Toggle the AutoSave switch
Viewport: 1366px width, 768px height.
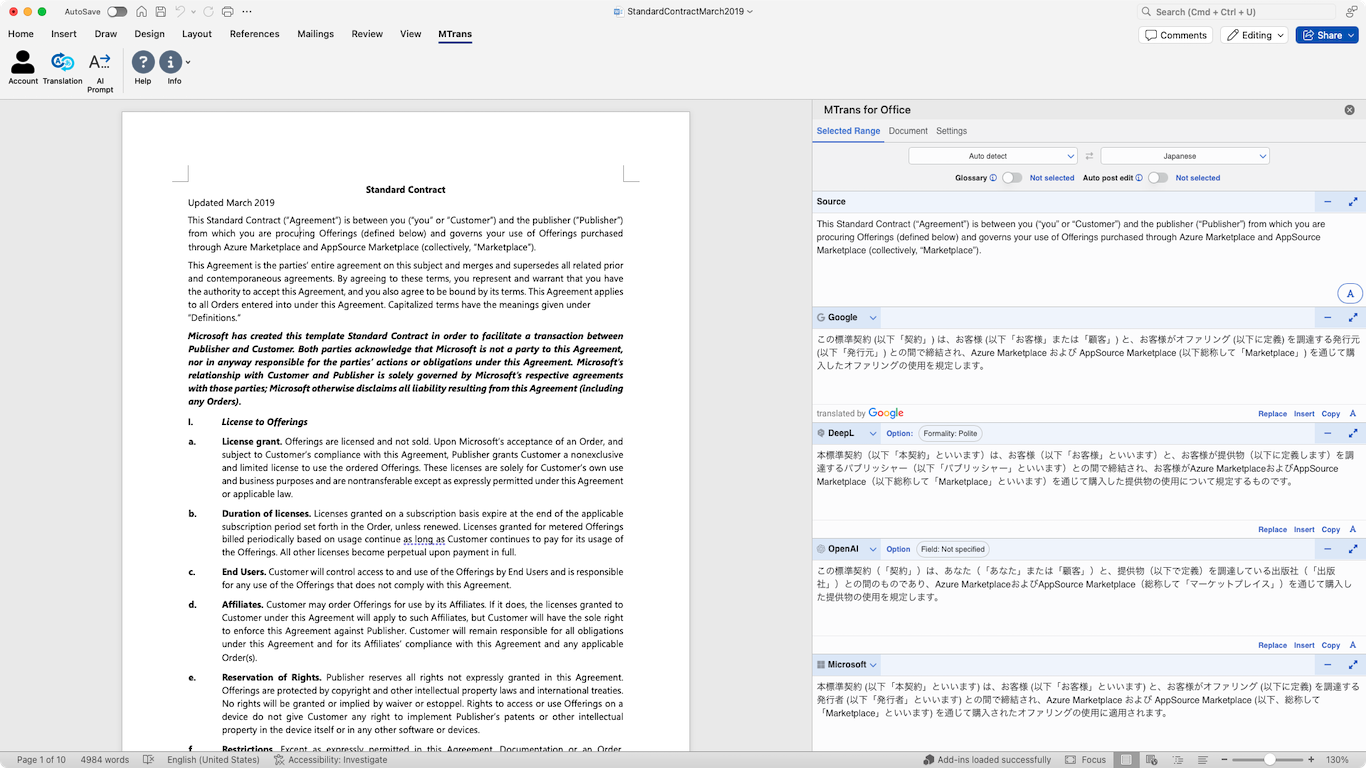pyautogui.click(x=117, y=12)
